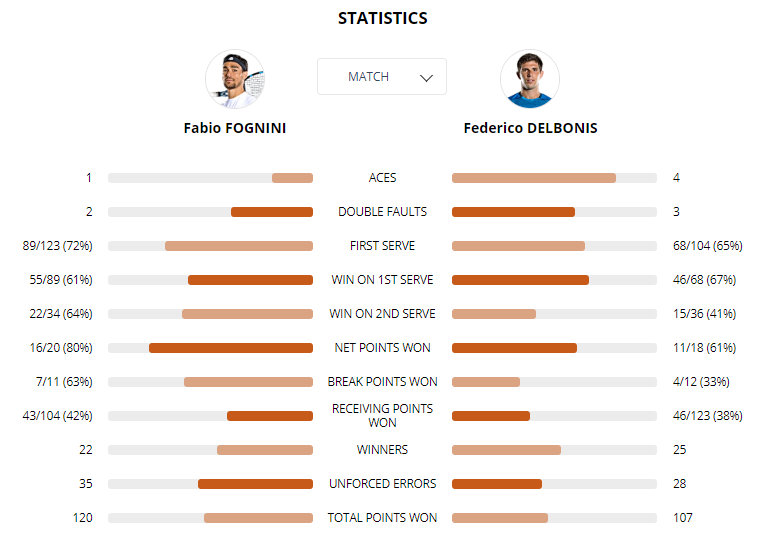This screenshot has width=780, height=540.
Task: Click Fognini's ACES bar
Action: click(x=210, y=178)
